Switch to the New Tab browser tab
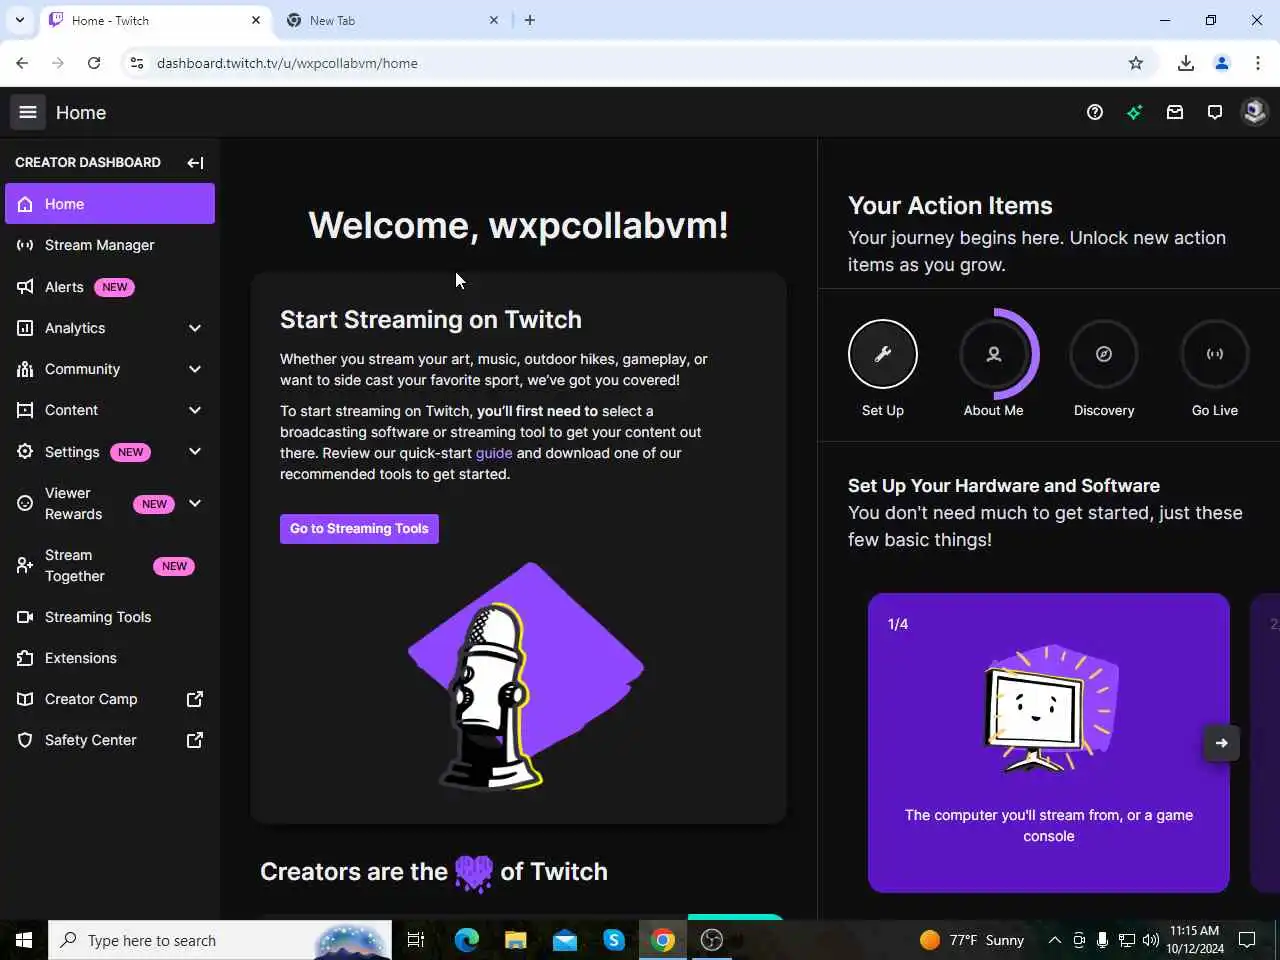 coord(391,20)
